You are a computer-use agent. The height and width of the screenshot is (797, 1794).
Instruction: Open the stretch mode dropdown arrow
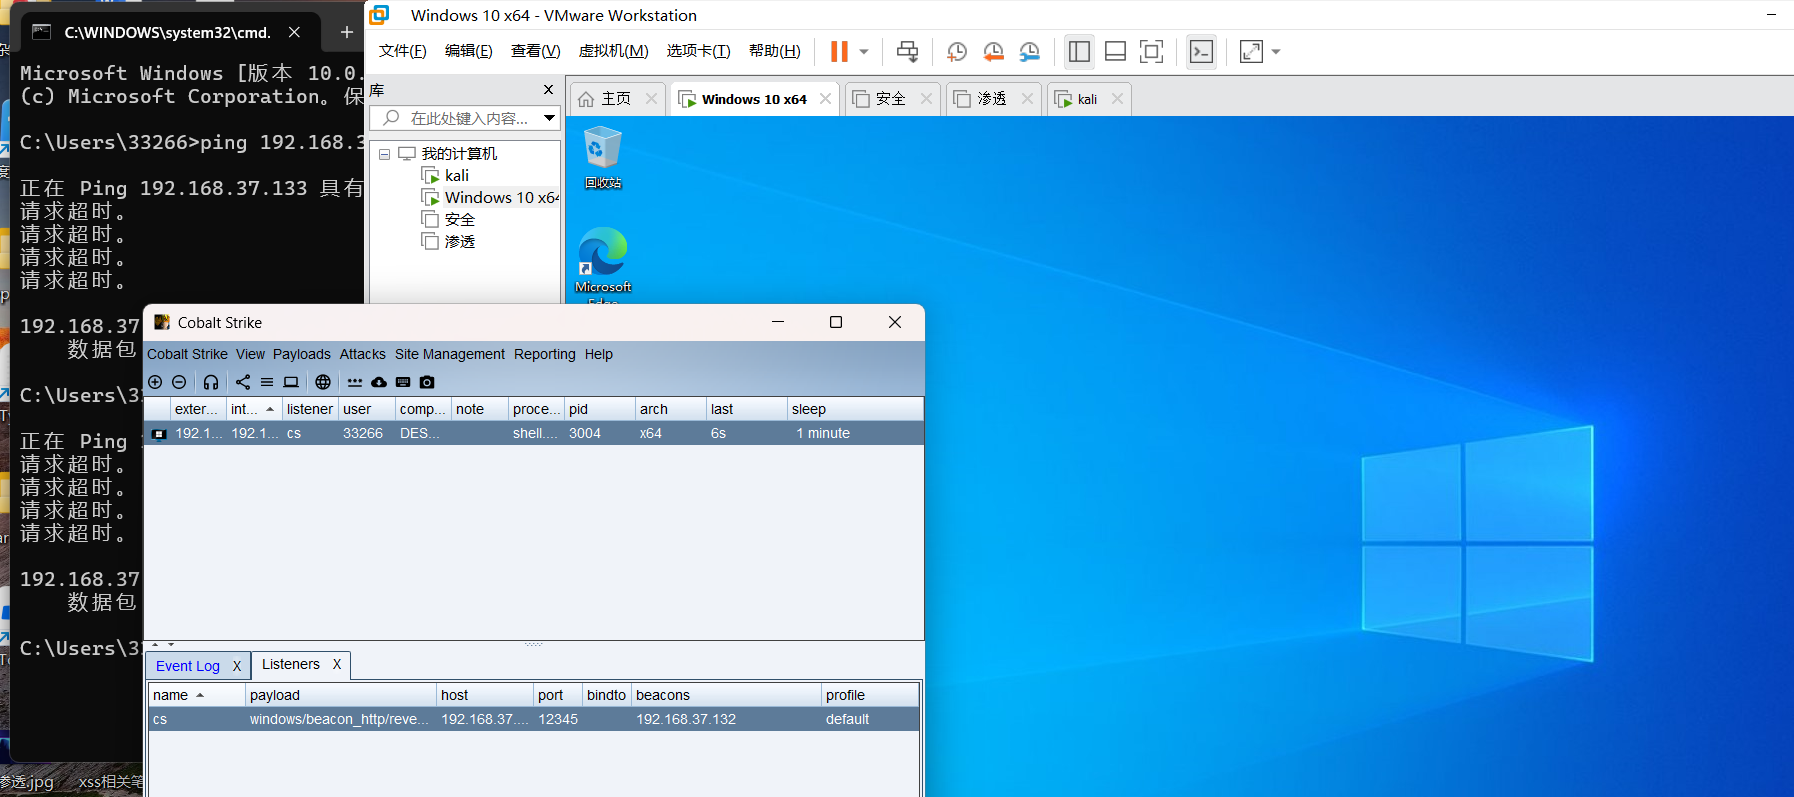[x=1276, y=51]
